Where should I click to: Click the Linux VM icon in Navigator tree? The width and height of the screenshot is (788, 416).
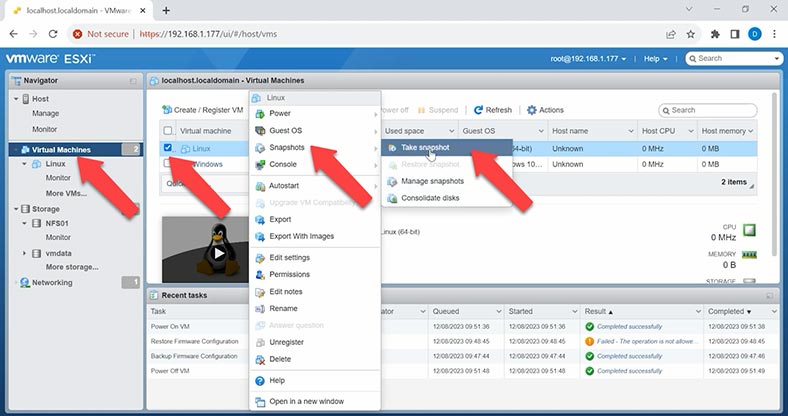pos(37,164)
